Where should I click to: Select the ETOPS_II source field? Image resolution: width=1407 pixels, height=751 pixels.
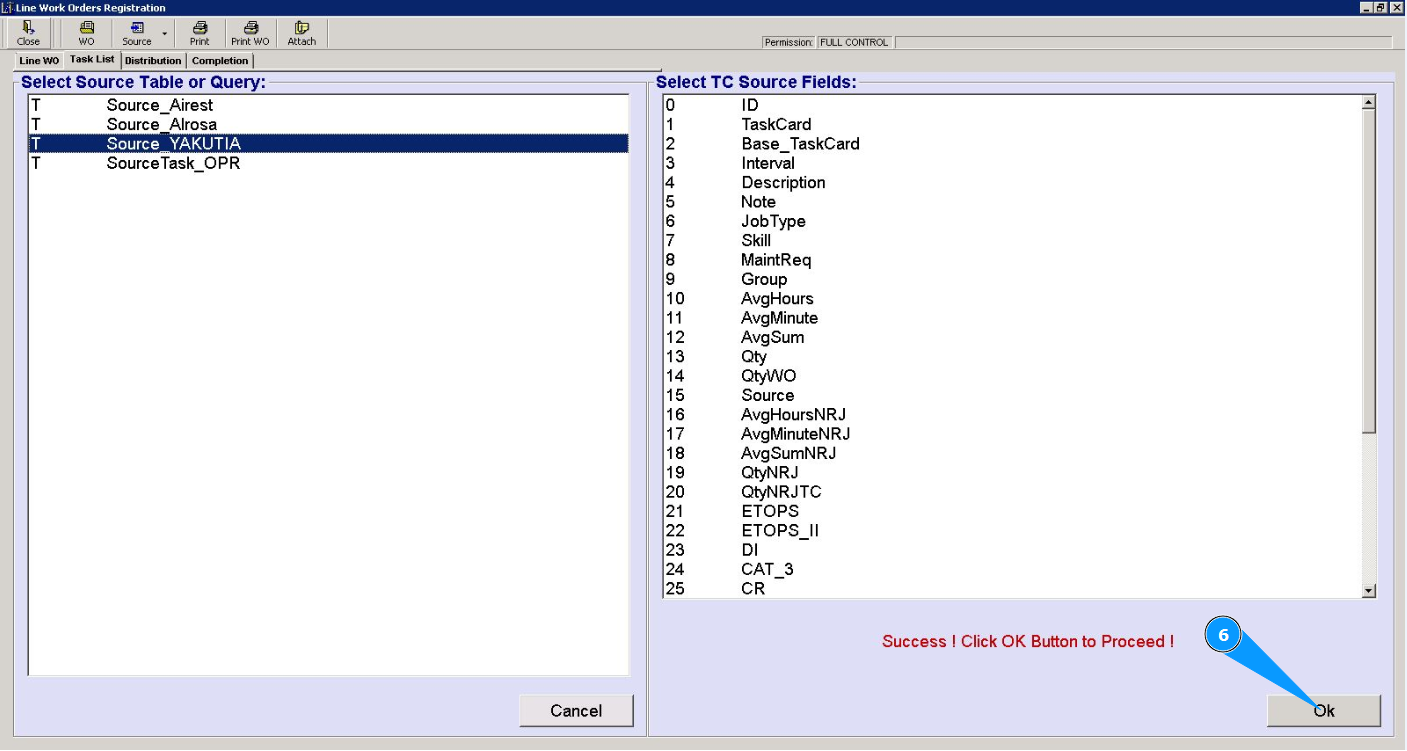(x=1011, y=530)
